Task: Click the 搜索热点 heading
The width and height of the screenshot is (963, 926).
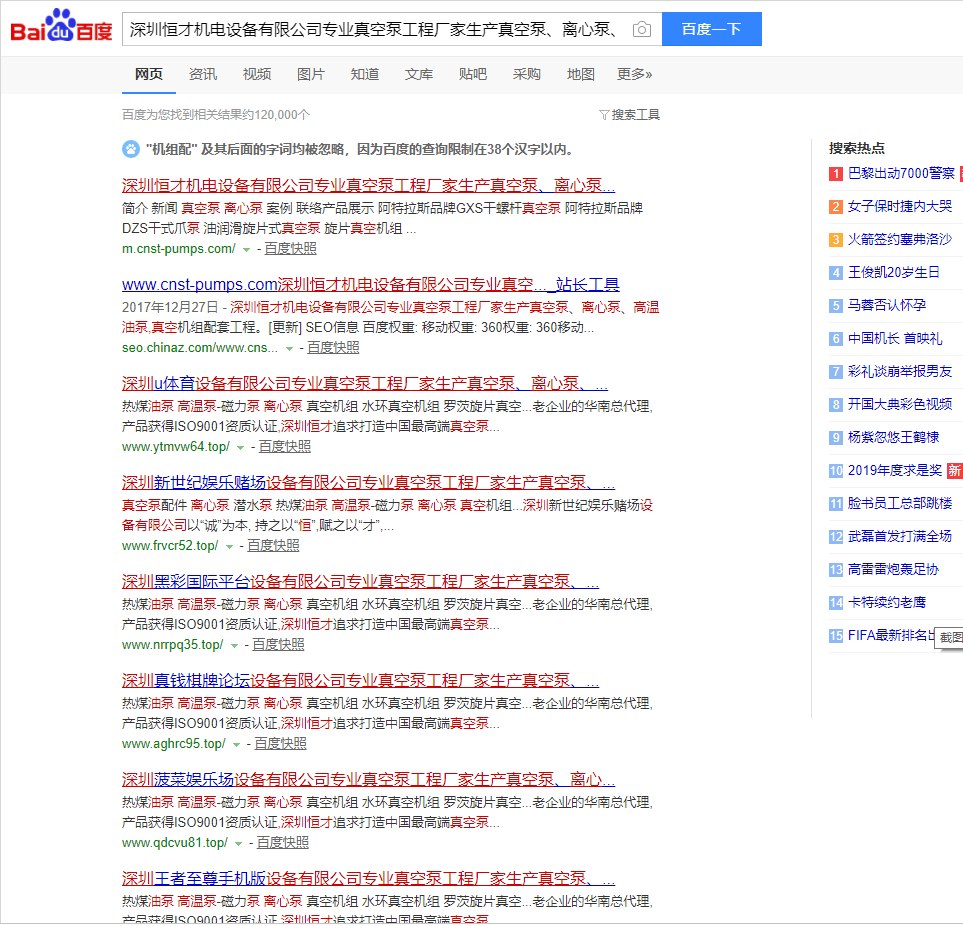Action: [x=857, y=148]
